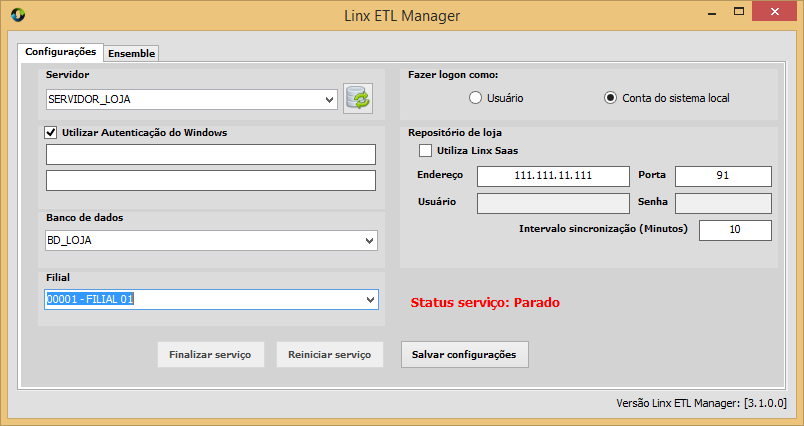Click the Finalizar serviço button
Viewport: 804px width, 426px height.
211,355
